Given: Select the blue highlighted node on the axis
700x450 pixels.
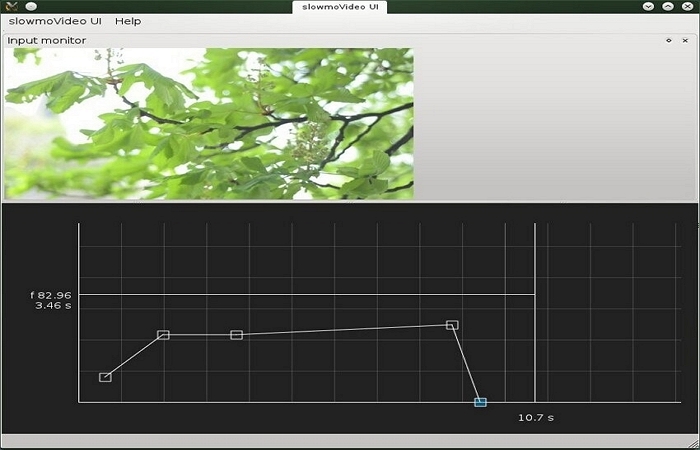Looking at the screenshot, I should [x=480, y=402].
